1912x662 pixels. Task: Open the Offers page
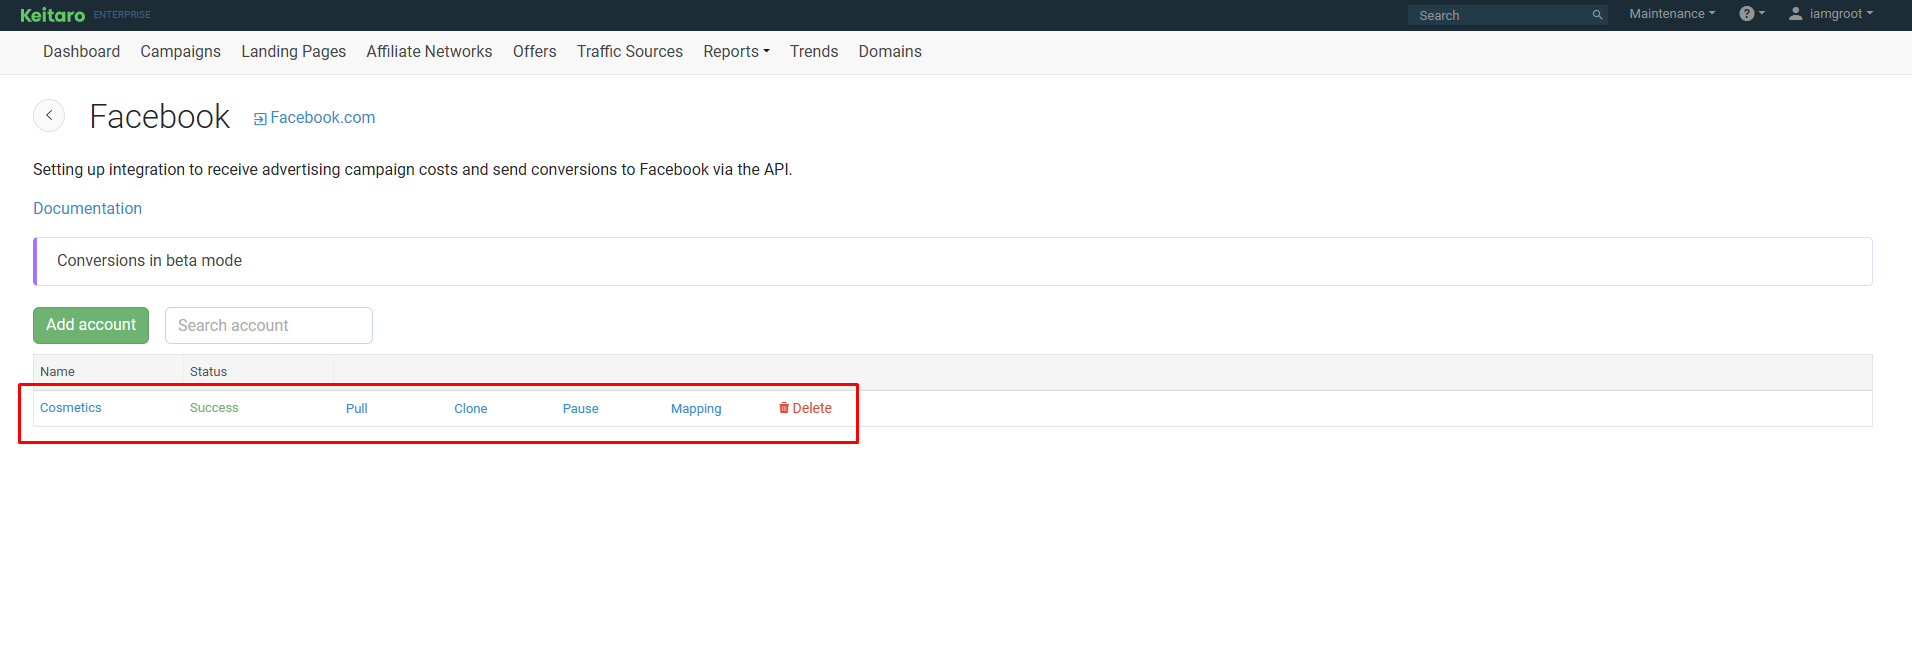534,51
